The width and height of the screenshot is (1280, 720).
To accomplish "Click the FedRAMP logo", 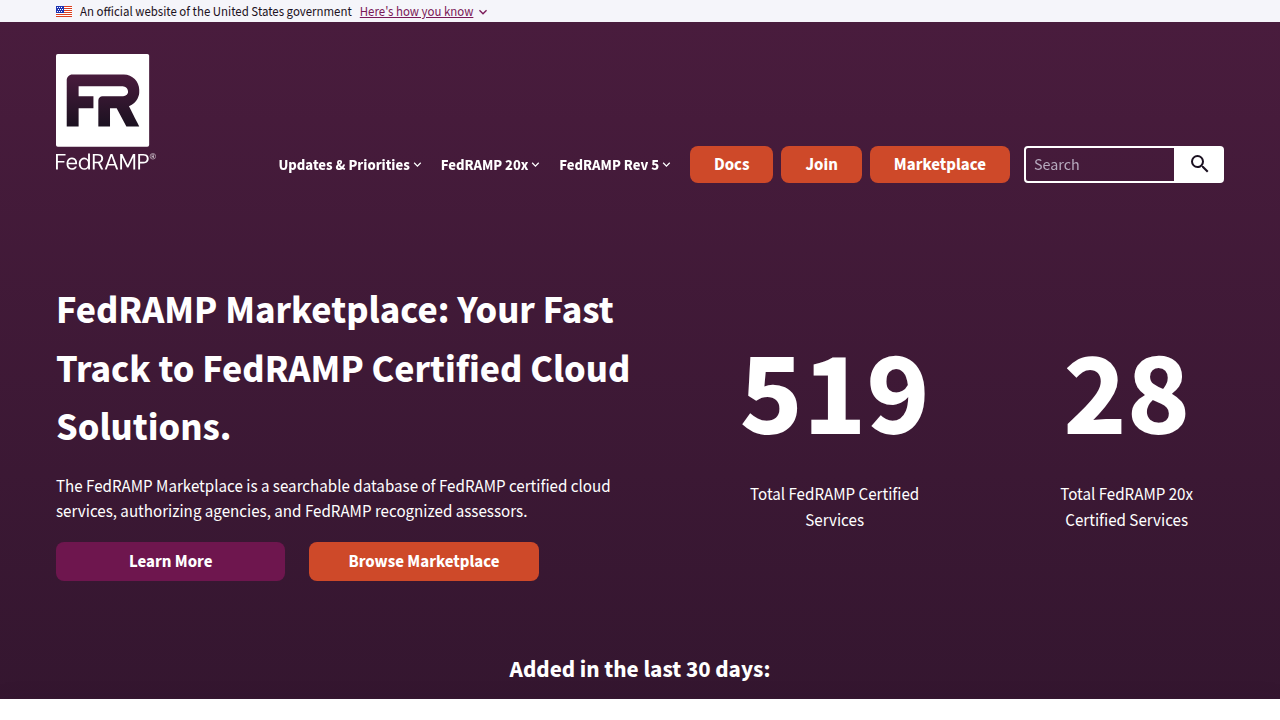I will pyautogui.click(x=105, y=112).
